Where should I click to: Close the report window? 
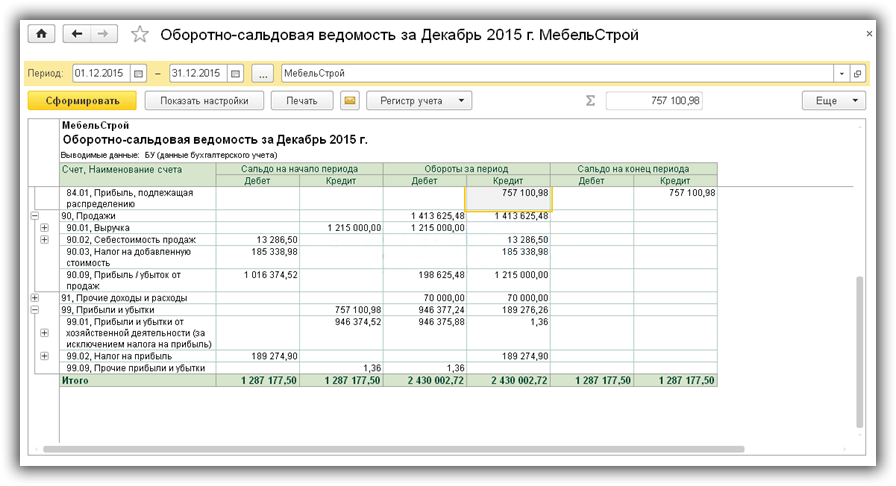(869, 34)
